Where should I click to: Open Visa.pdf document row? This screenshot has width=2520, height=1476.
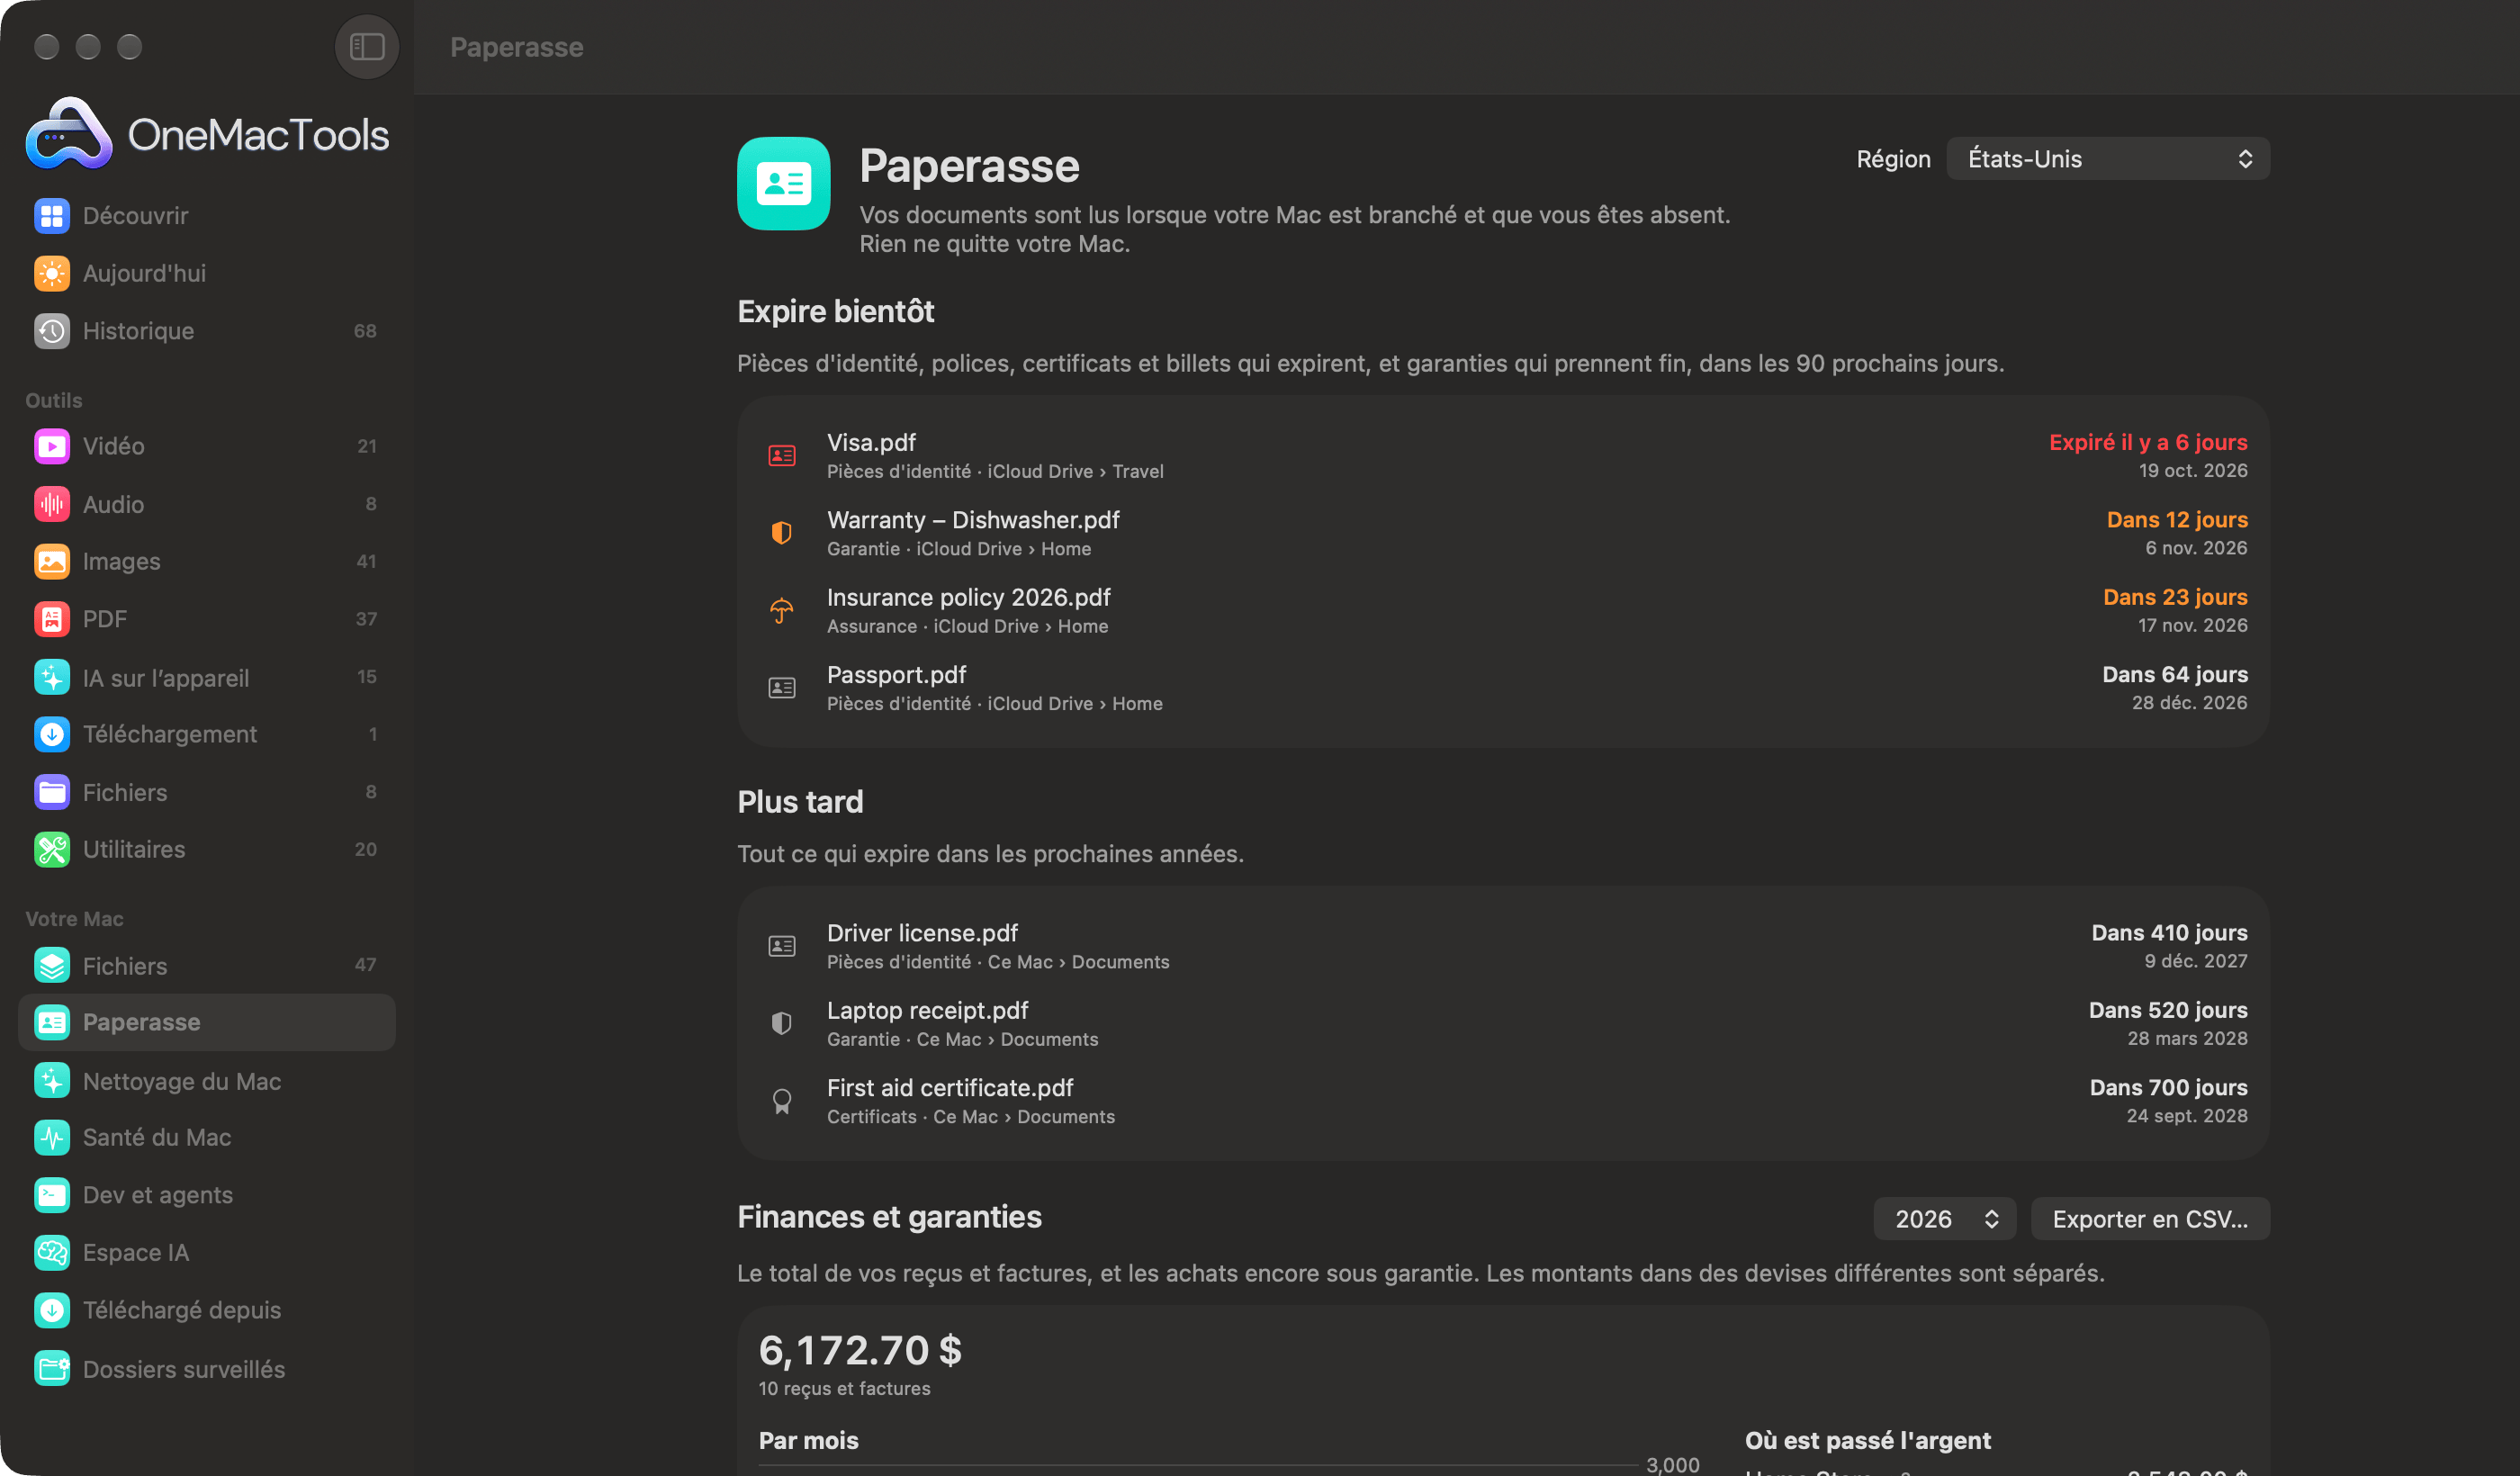1503,456
